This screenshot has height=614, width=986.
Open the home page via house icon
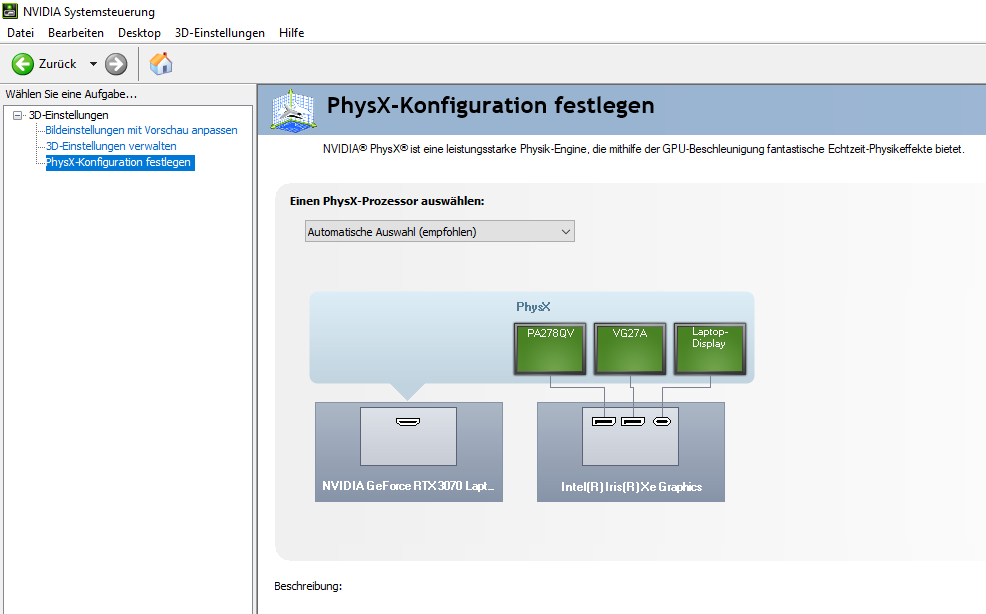point(161,64)
